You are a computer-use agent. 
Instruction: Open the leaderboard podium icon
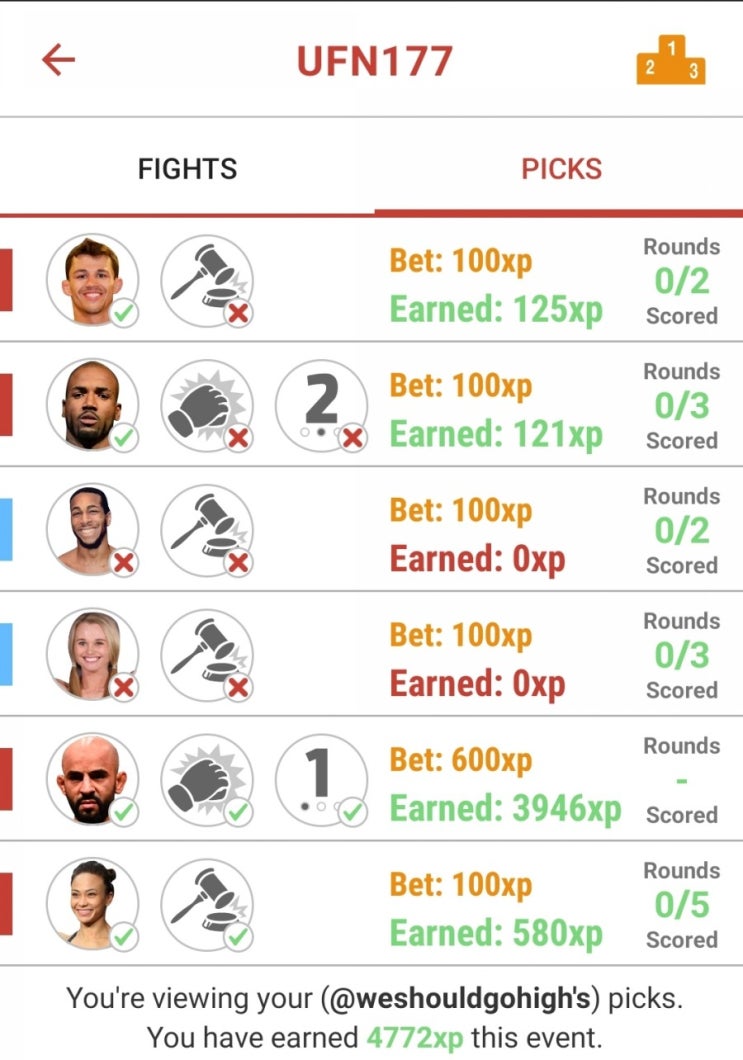[x=671, y=60]
